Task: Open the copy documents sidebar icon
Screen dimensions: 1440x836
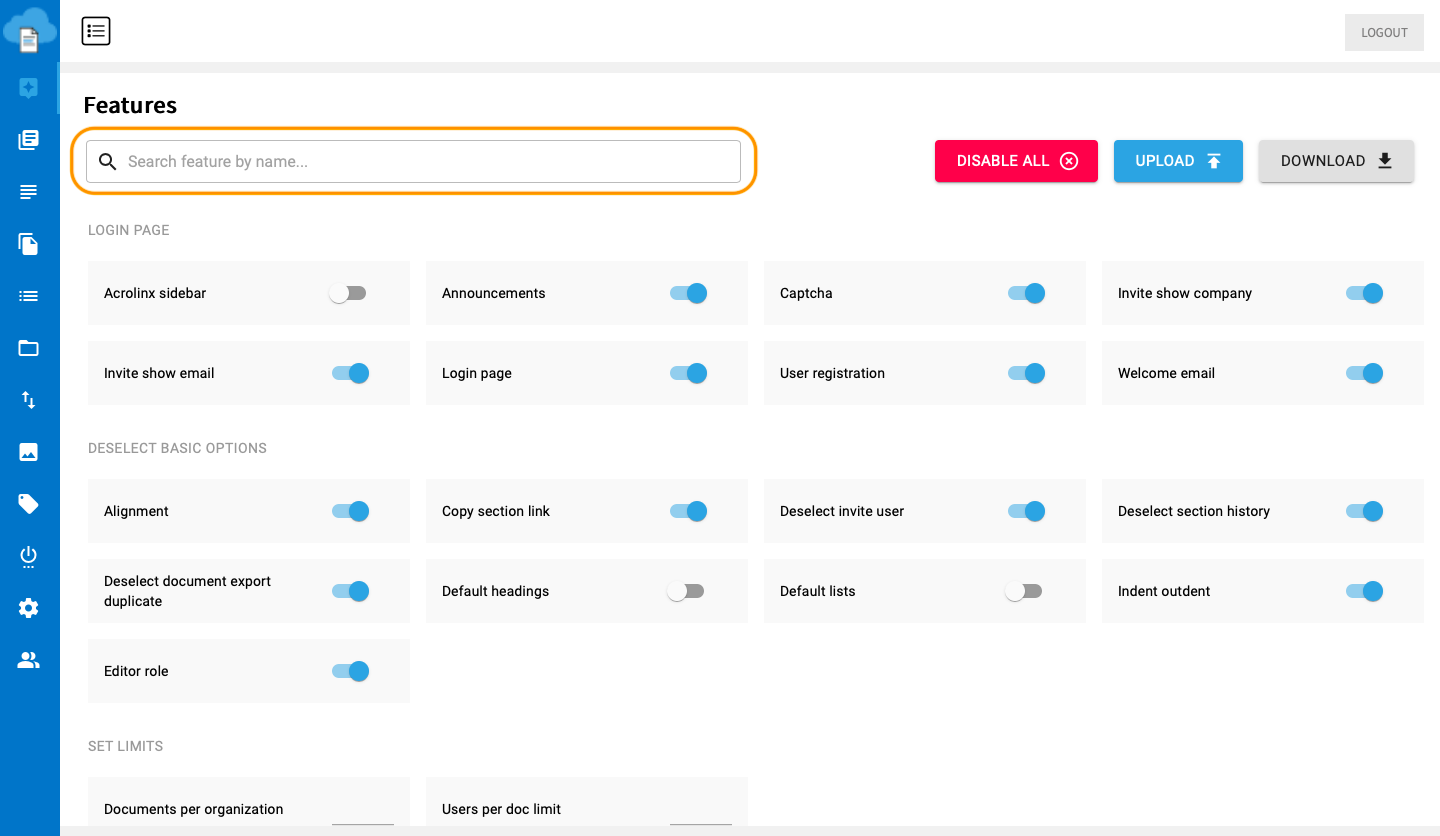Action: [x=29, y=244]
